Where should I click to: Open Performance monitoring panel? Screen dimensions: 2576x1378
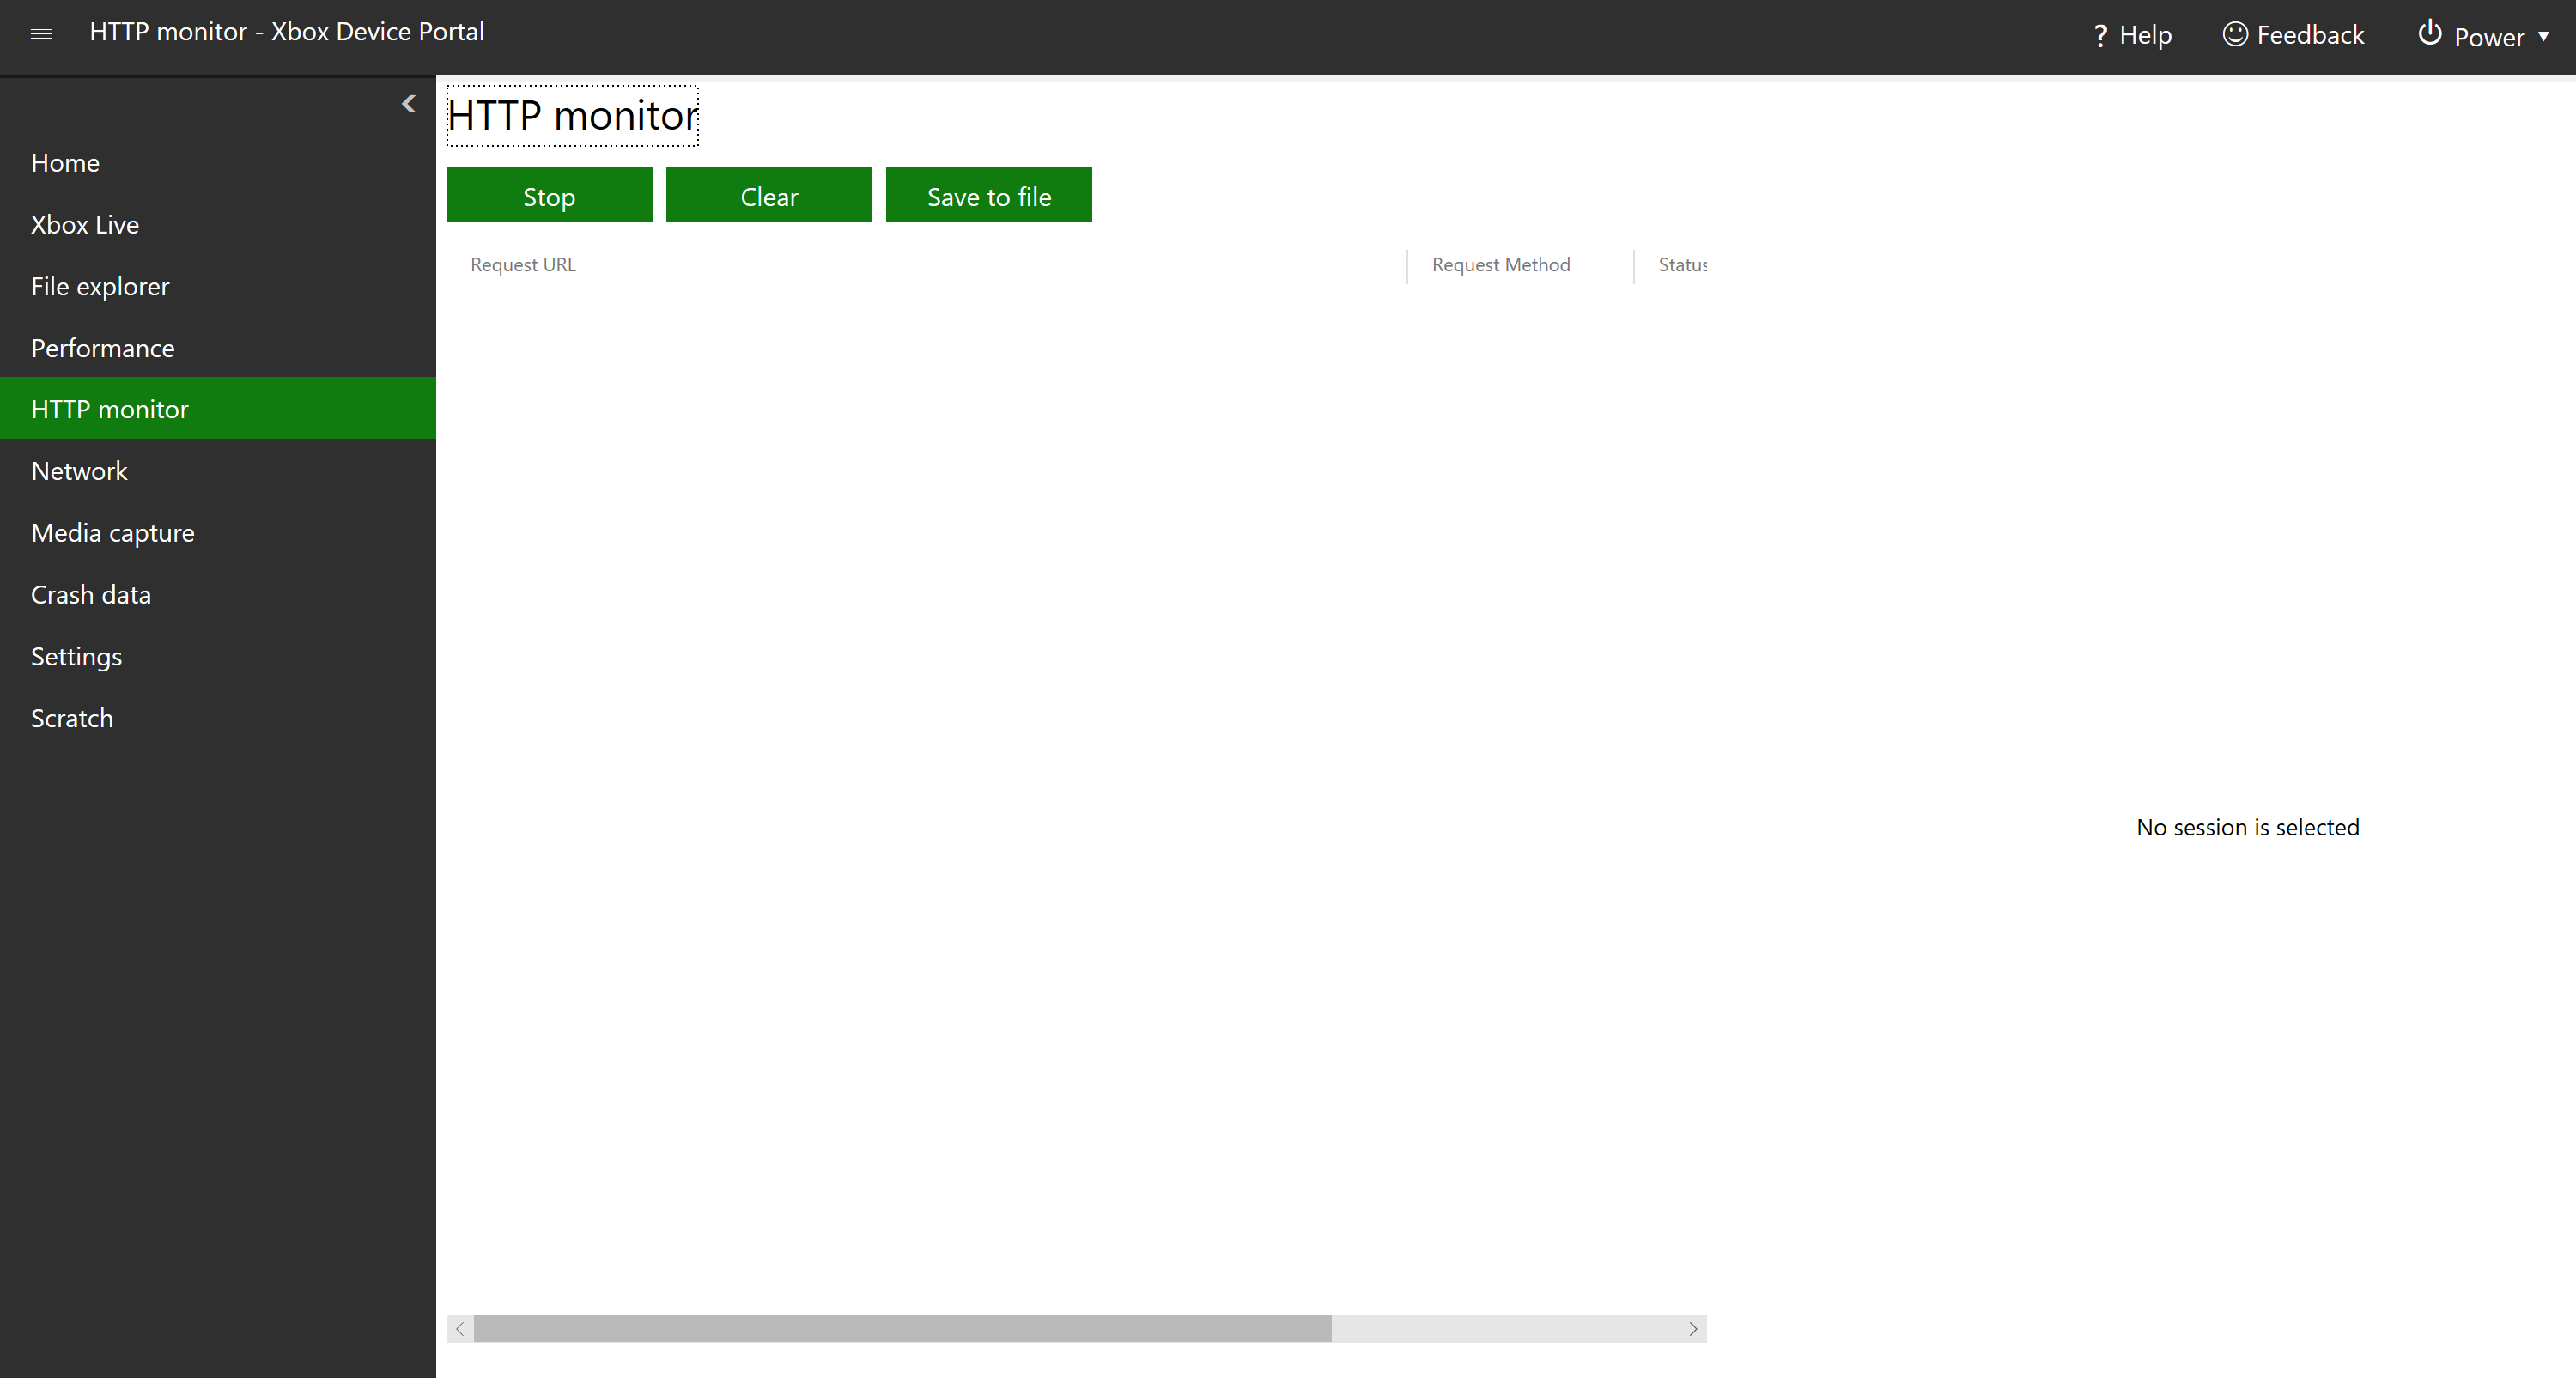coord(102,348)
